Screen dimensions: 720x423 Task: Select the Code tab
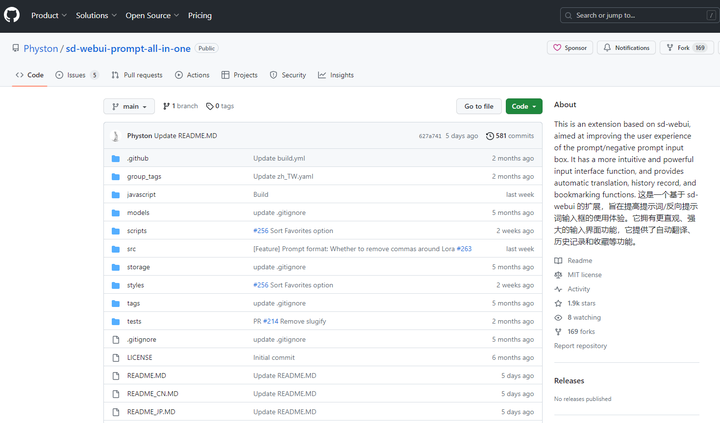point(29,75)
